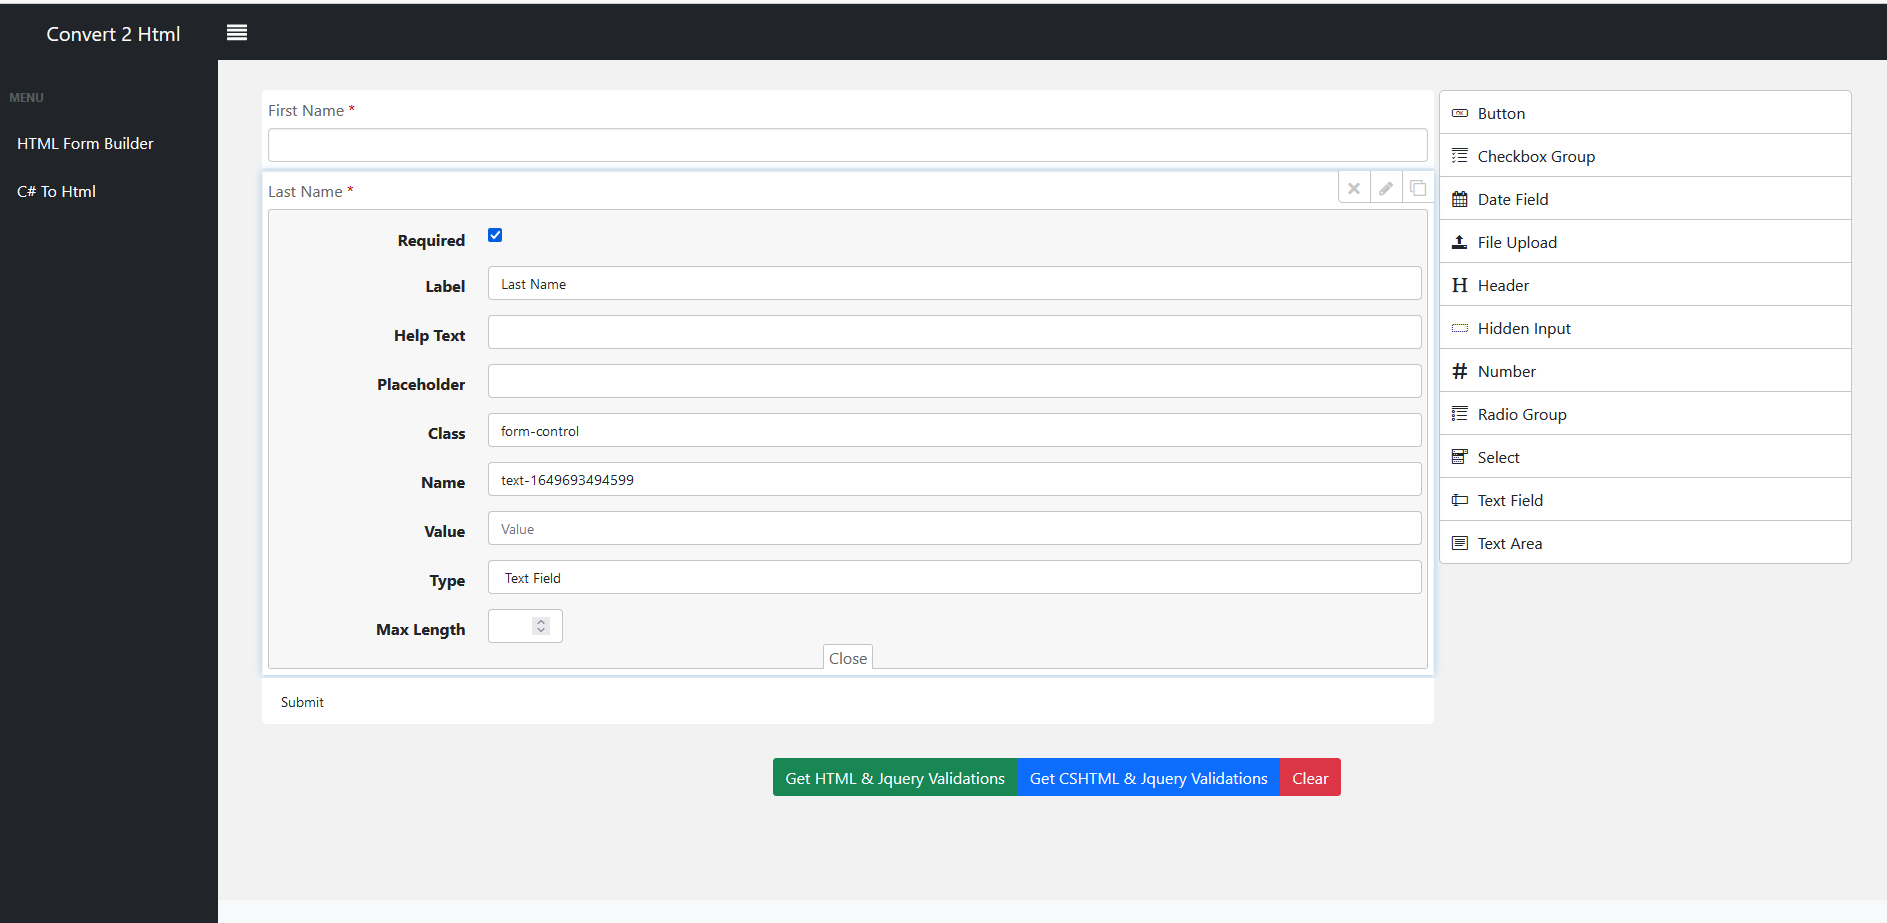
Task: Uncheck the Required checkbox
Action: click(x=495, y=235)
